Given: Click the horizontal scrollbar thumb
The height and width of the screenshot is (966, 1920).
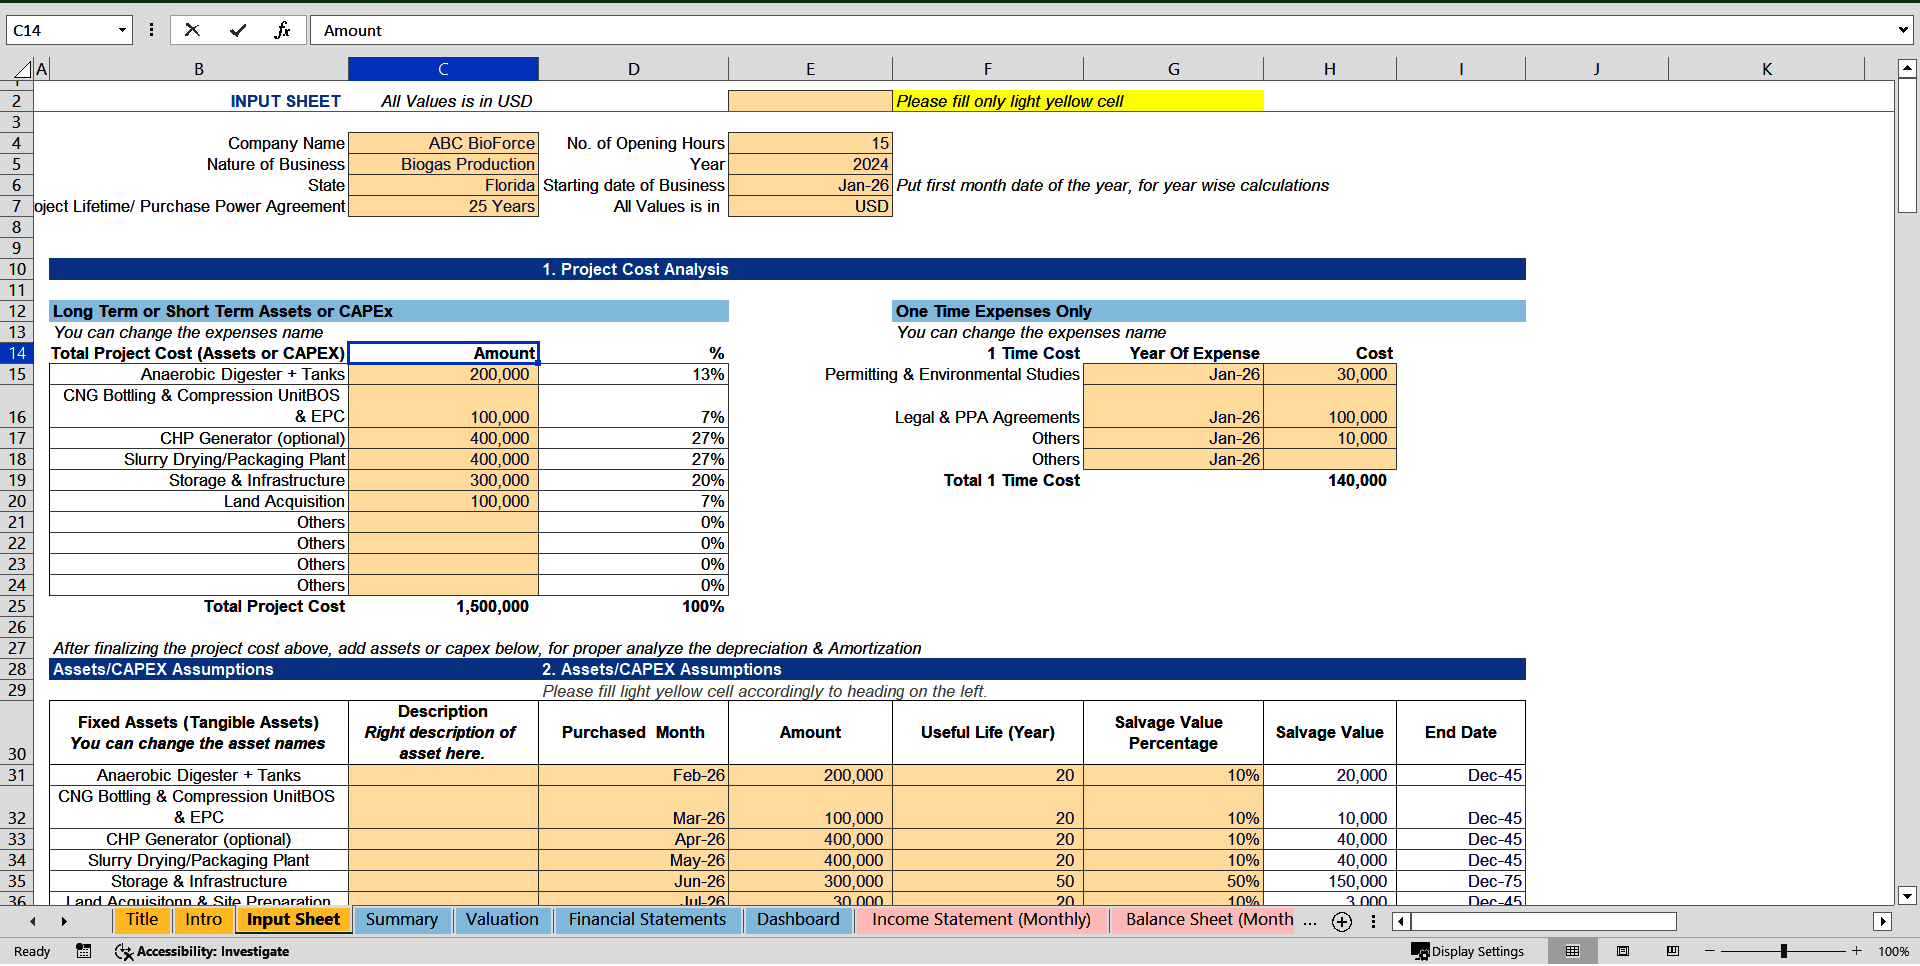Looking at the screenshot, I should click(1544, 922).
